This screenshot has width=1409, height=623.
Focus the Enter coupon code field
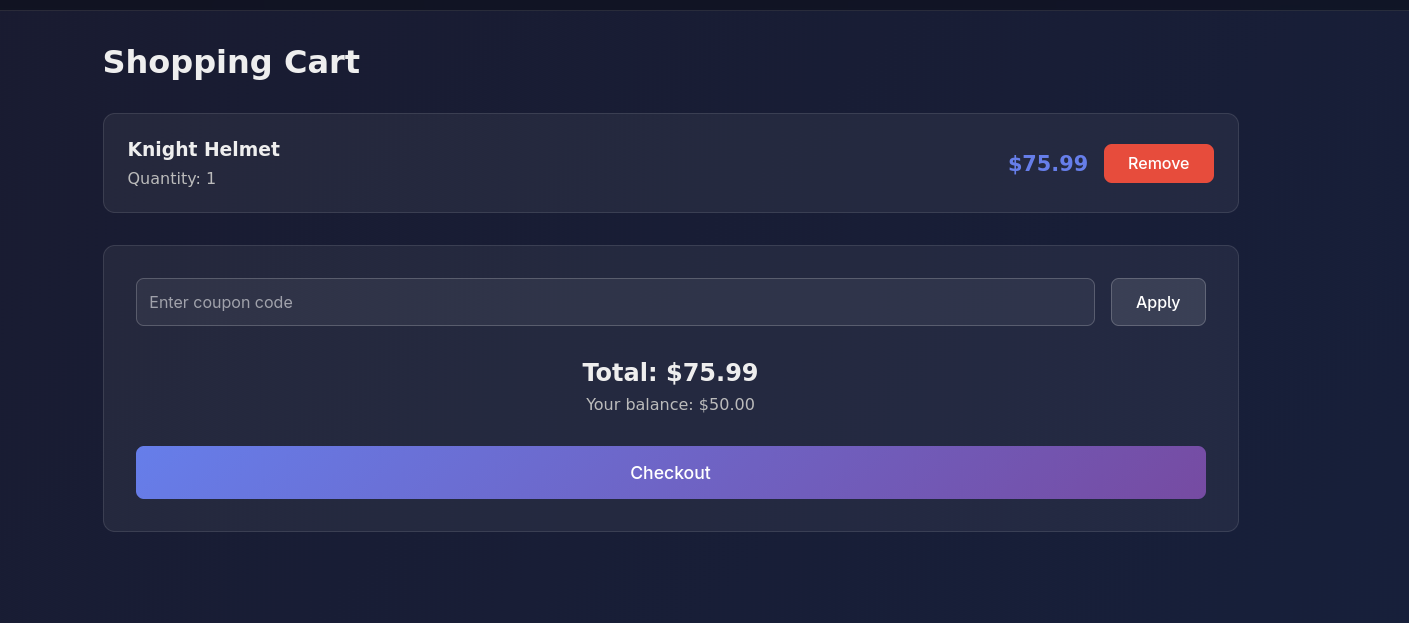615,302
